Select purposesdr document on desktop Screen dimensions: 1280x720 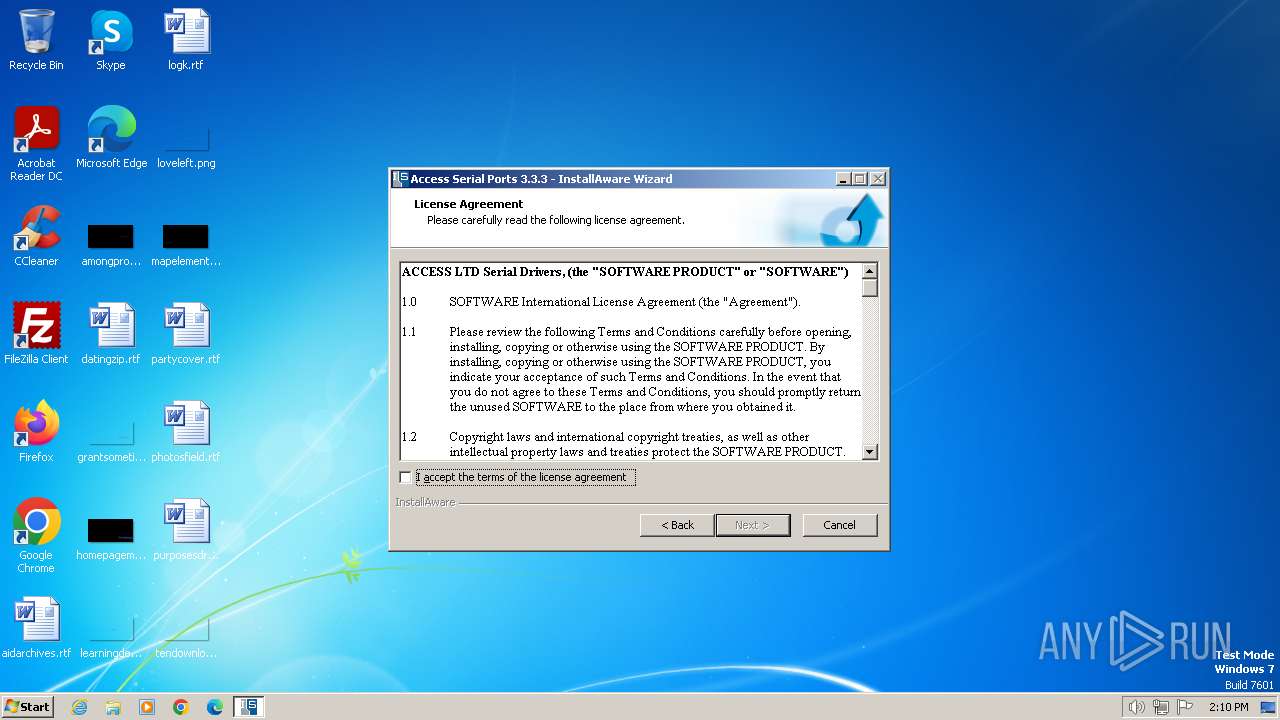pyautogui.click(x=186, y=531)
